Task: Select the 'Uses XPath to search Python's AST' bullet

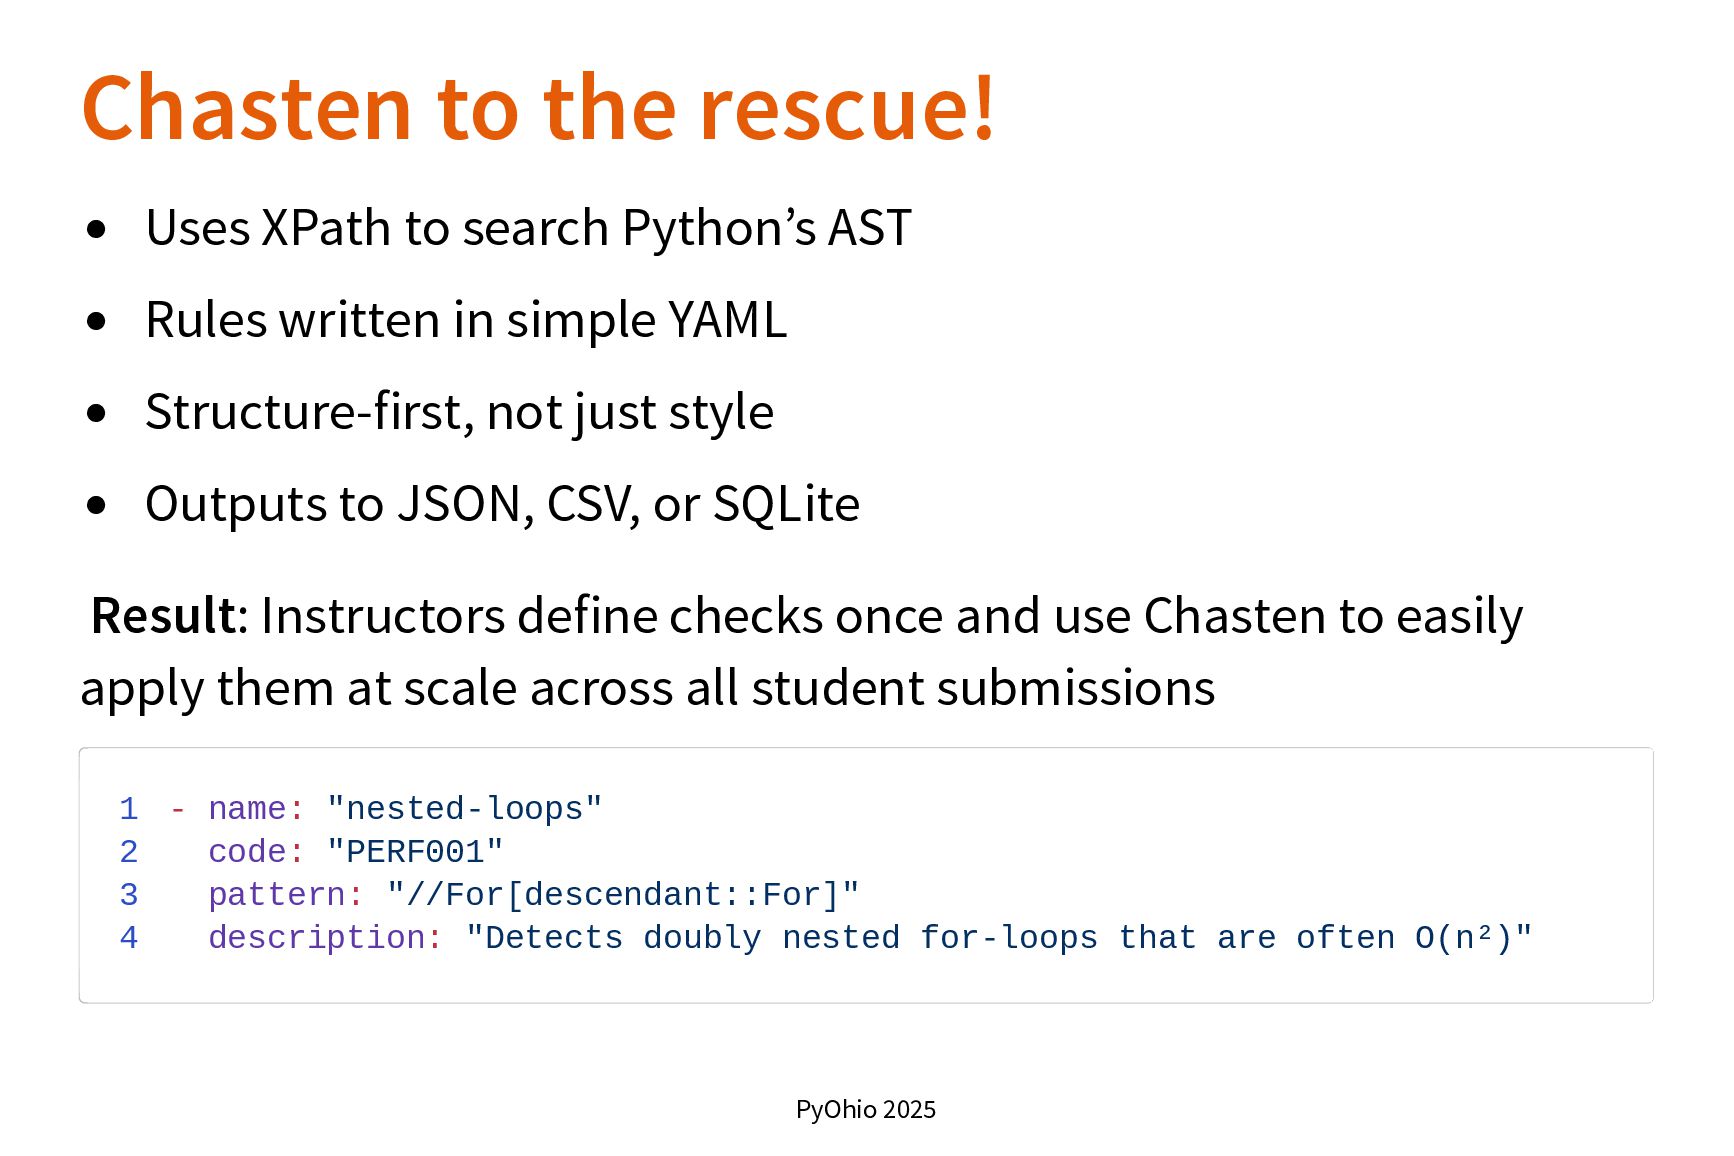Action: [528, 228]
